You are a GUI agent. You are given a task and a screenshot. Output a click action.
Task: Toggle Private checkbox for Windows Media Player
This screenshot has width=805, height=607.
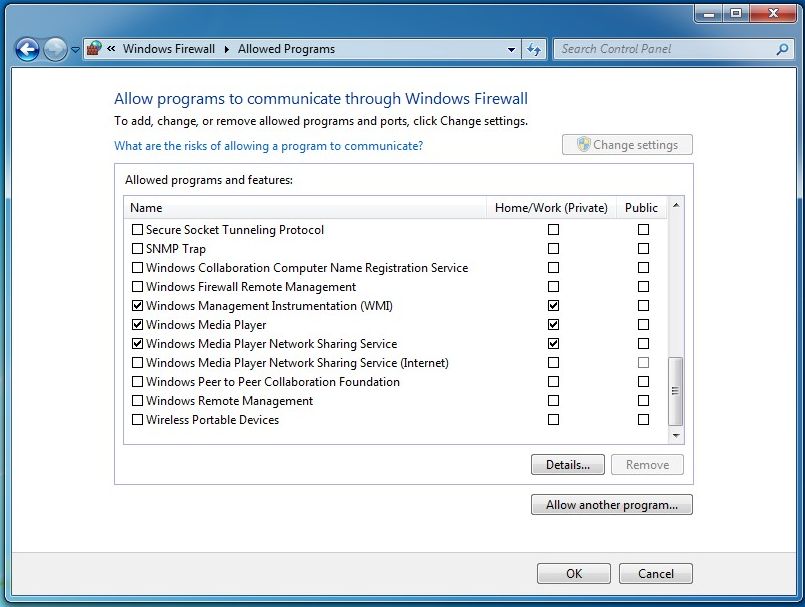pyautogui.click(x=553, y=325)
